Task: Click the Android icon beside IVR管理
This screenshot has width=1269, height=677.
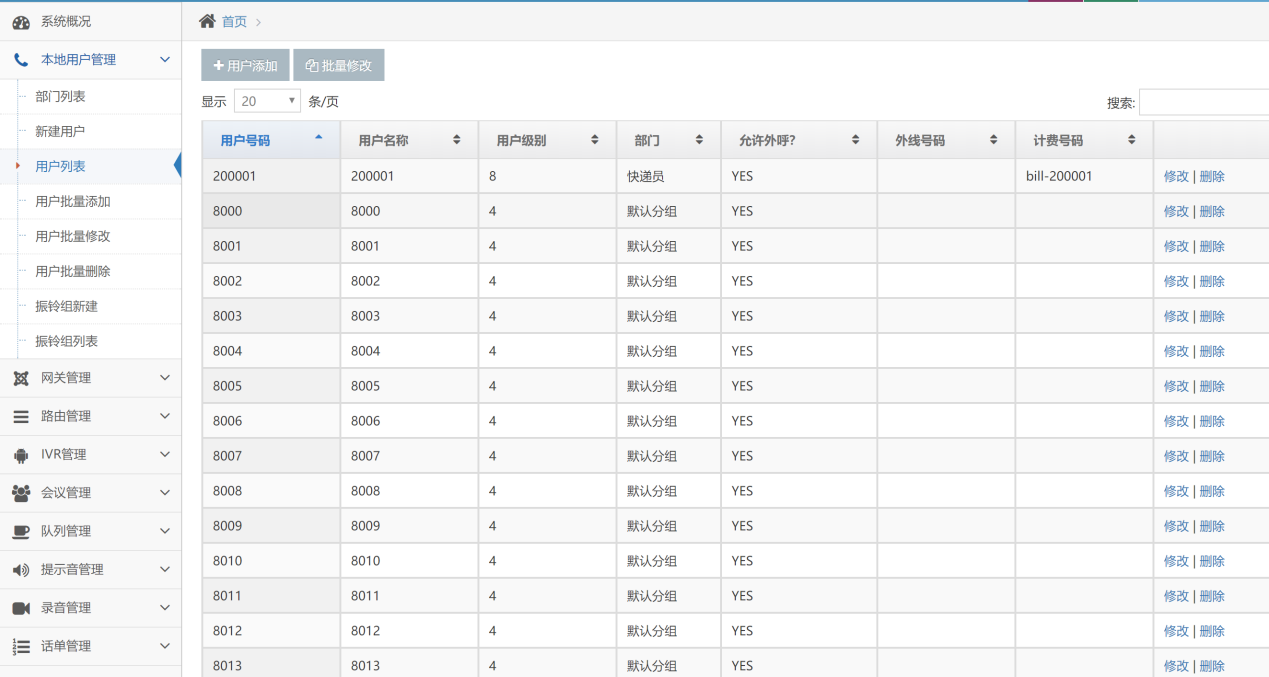Action: [21, 455]
